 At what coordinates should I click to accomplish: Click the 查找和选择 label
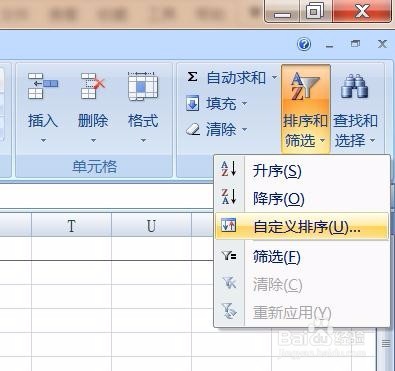click(355, 130)
